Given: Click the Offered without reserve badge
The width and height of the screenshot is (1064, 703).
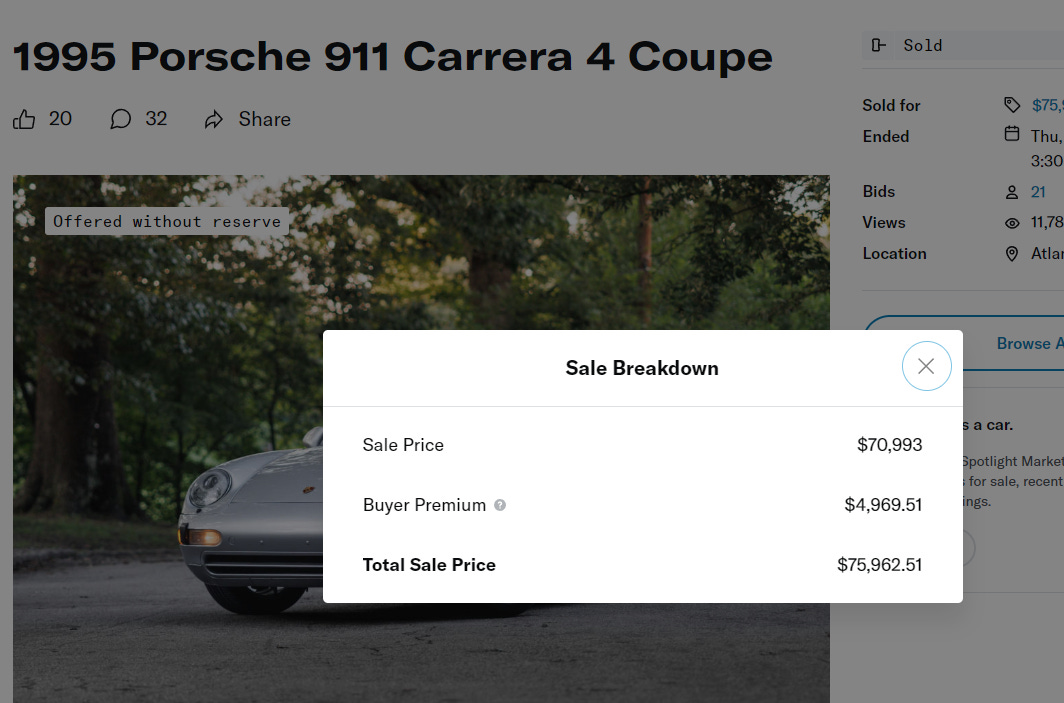Looking at the screenshot, I should [x=167, y=221].
